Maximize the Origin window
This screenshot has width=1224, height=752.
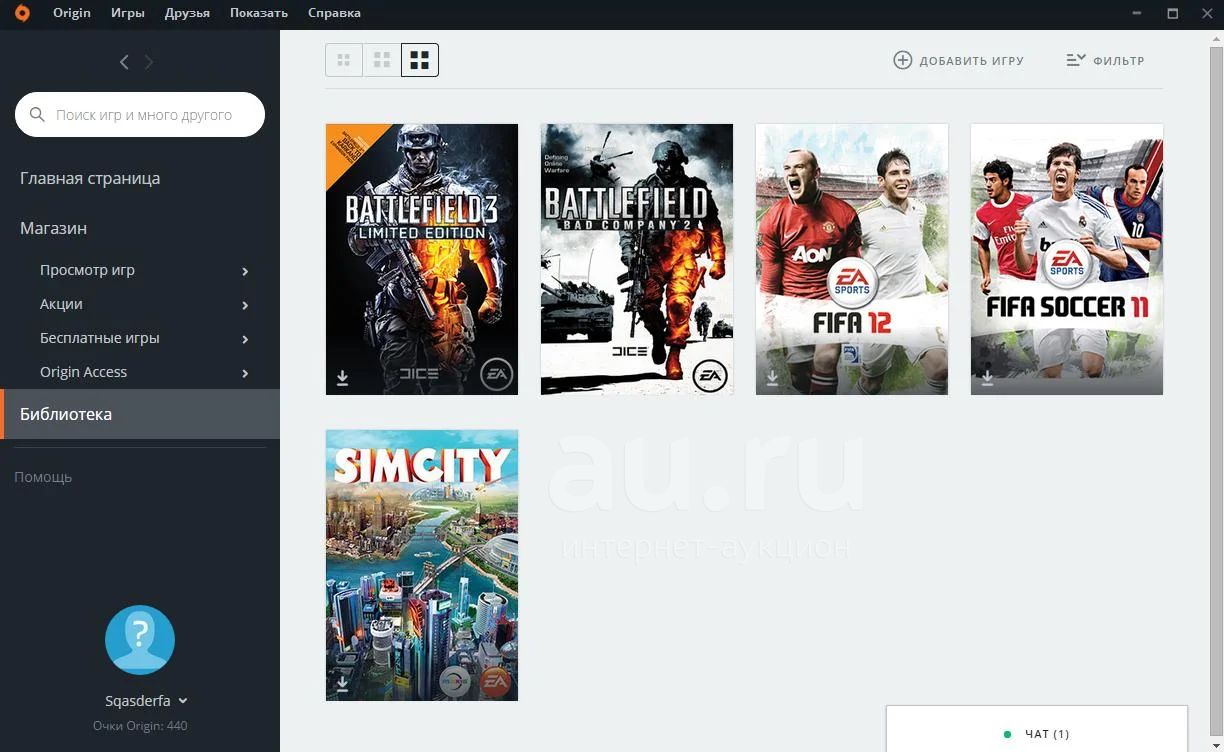tap(1173, 13)
